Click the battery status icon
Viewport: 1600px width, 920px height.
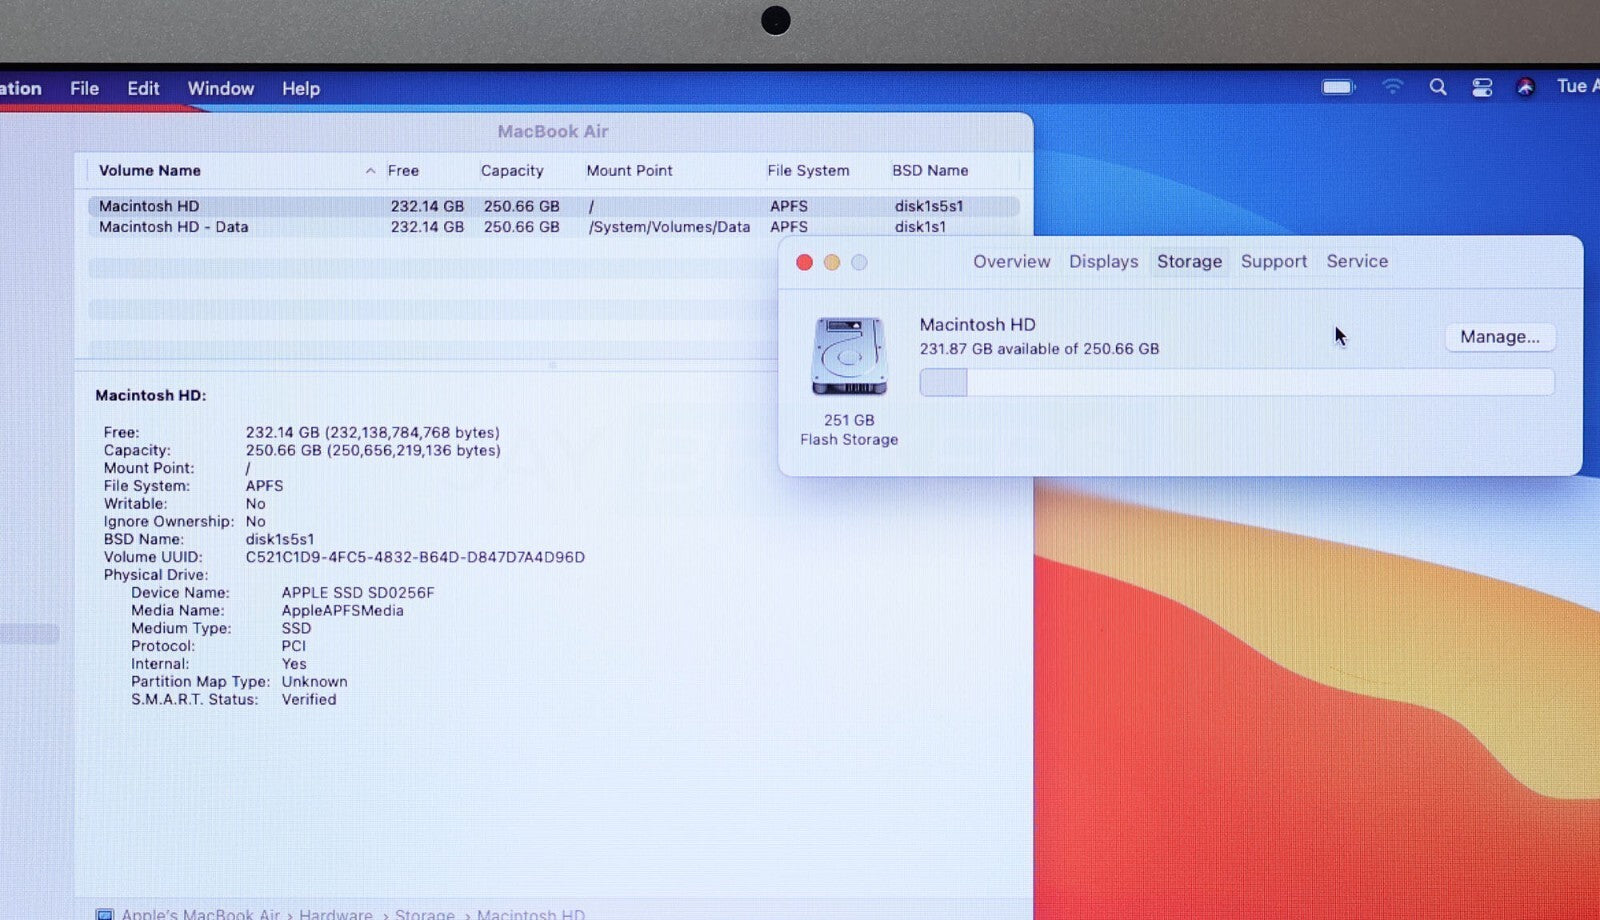(x=1338, y=87)
